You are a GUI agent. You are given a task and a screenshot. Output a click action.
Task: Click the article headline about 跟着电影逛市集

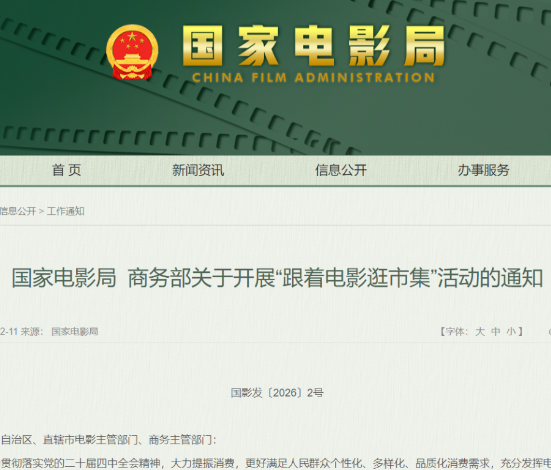[277, 278]
